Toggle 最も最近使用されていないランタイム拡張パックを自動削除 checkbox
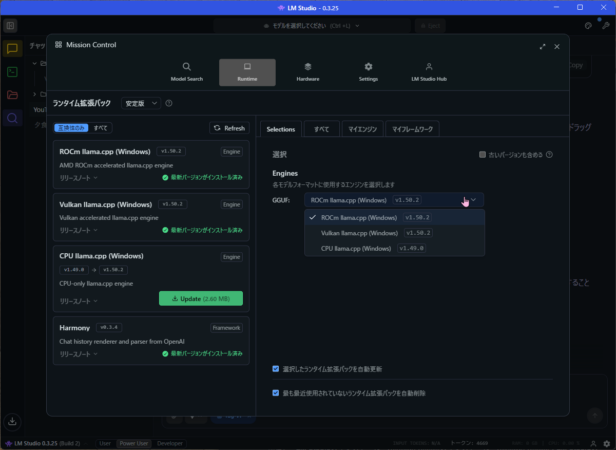Image resolution: width=616 pixels, height=450 pixels. (276, 393)
